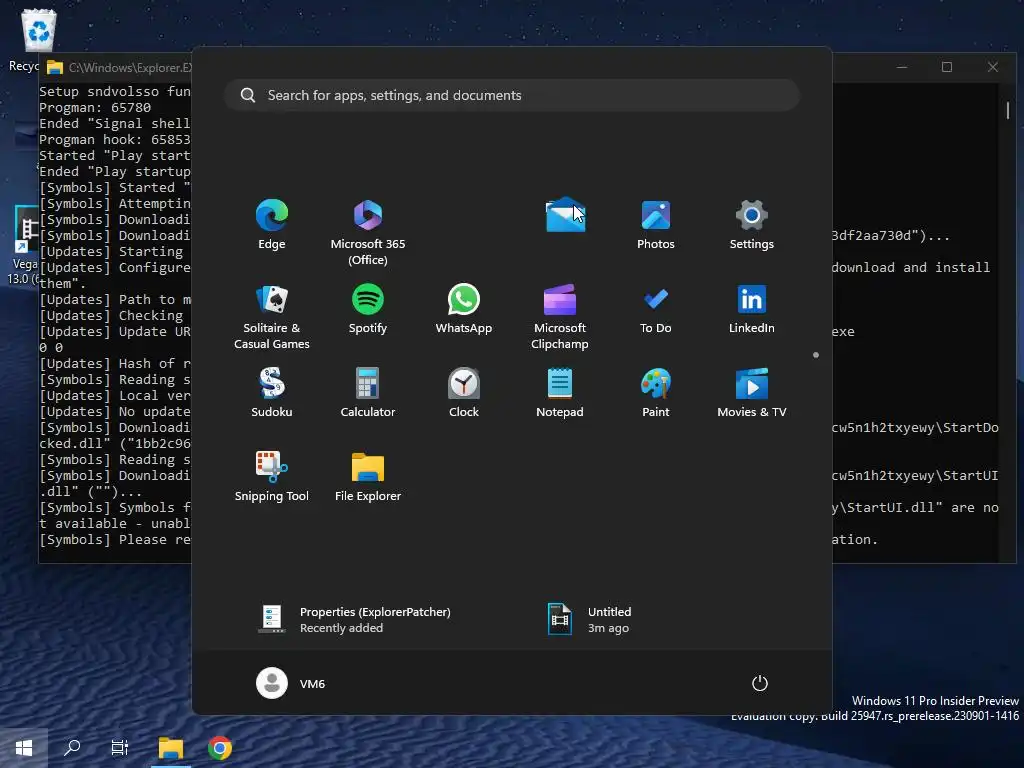Minimize the Explorer.EXE console window

(x=902, y=67)
